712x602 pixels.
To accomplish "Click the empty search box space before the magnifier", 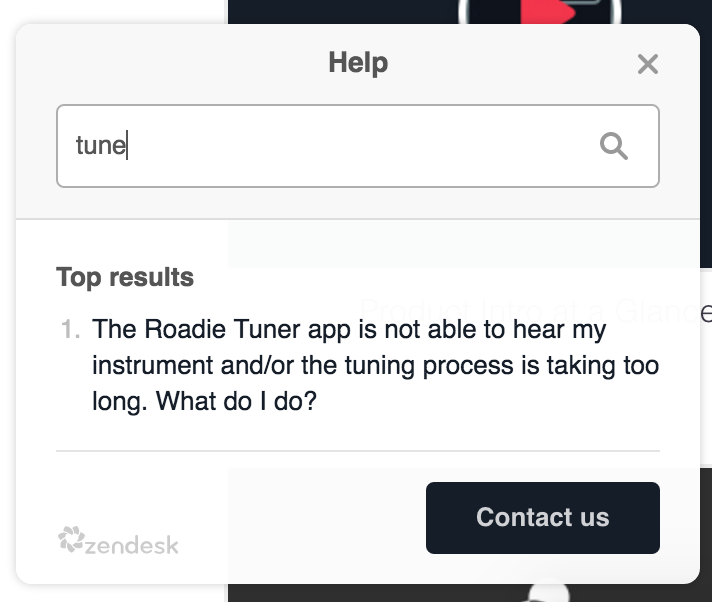I will tap(400, 146).
